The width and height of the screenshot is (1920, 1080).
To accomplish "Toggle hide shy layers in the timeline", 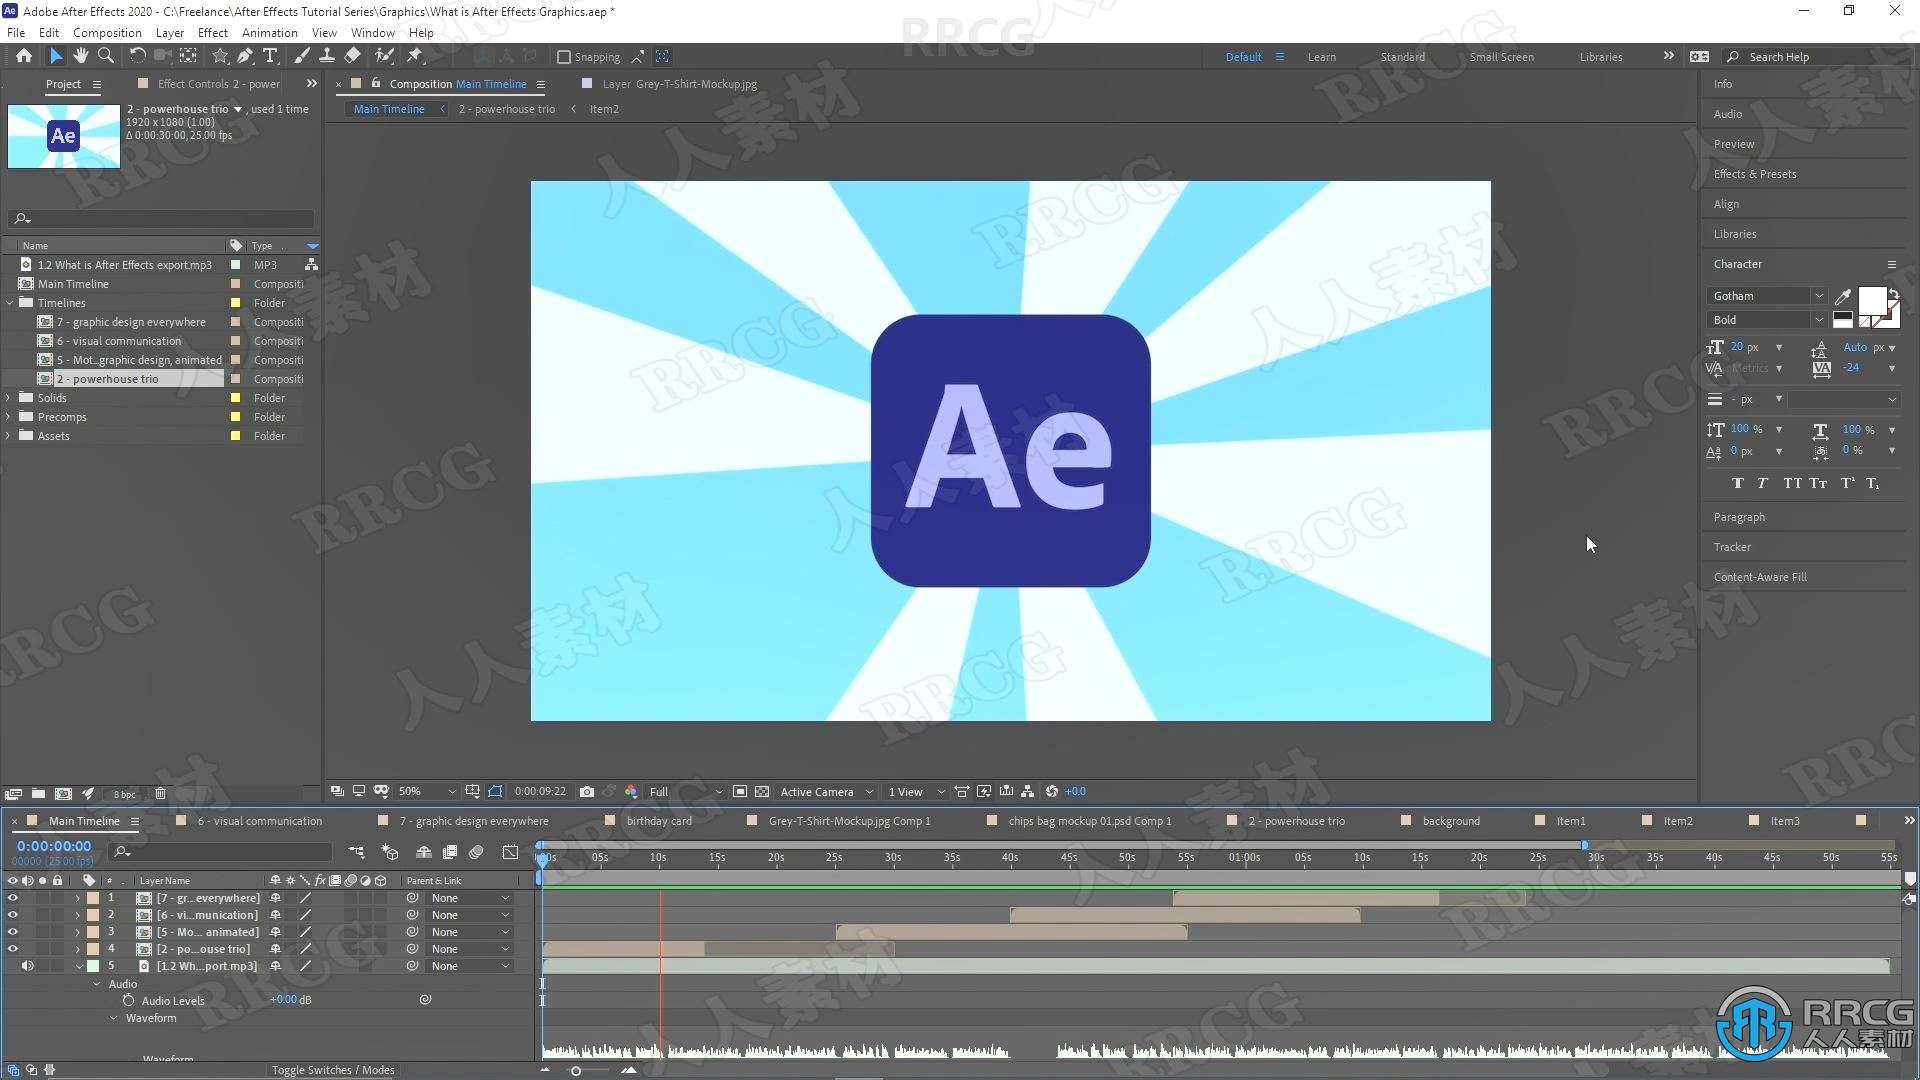I will pos(424,852).
